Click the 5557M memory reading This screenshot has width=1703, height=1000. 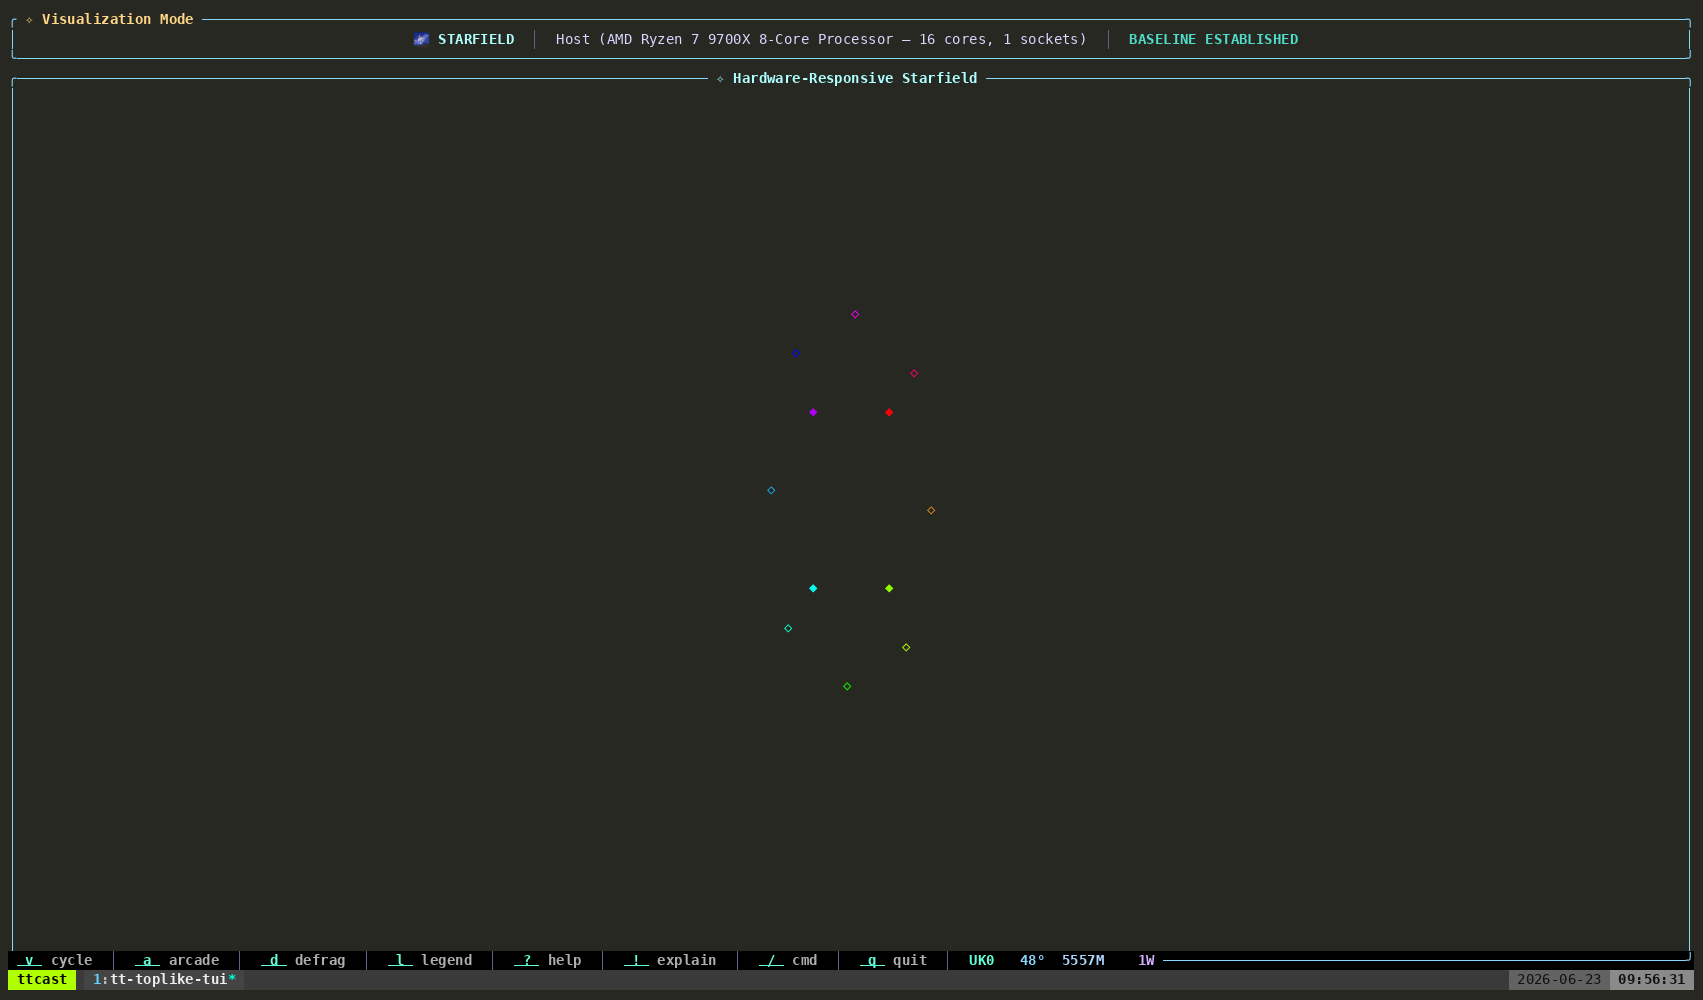(x=1083, y=960)
